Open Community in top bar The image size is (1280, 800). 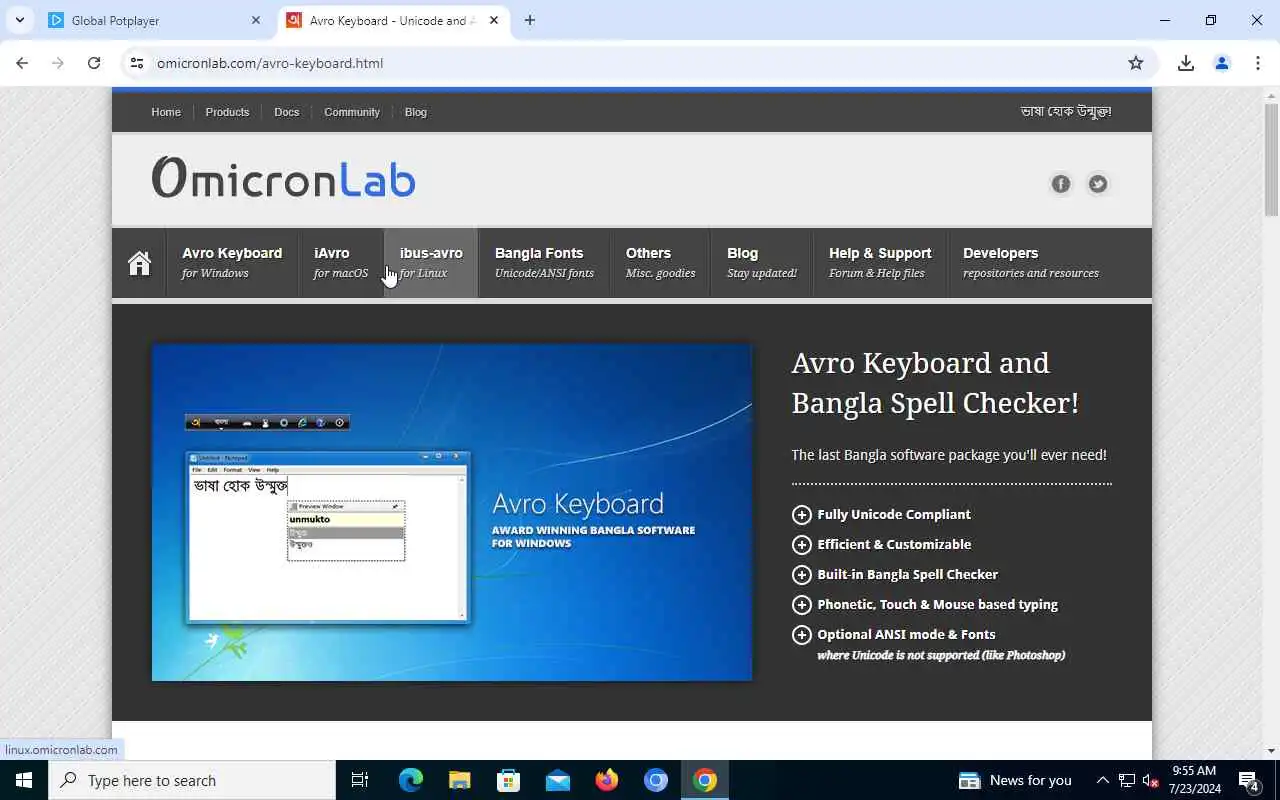coord(352,112)
